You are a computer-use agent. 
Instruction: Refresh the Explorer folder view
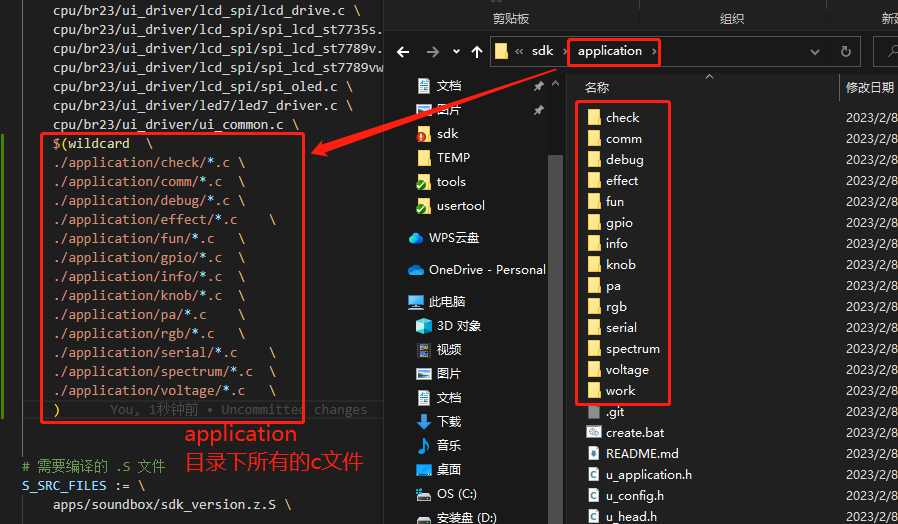845,52
